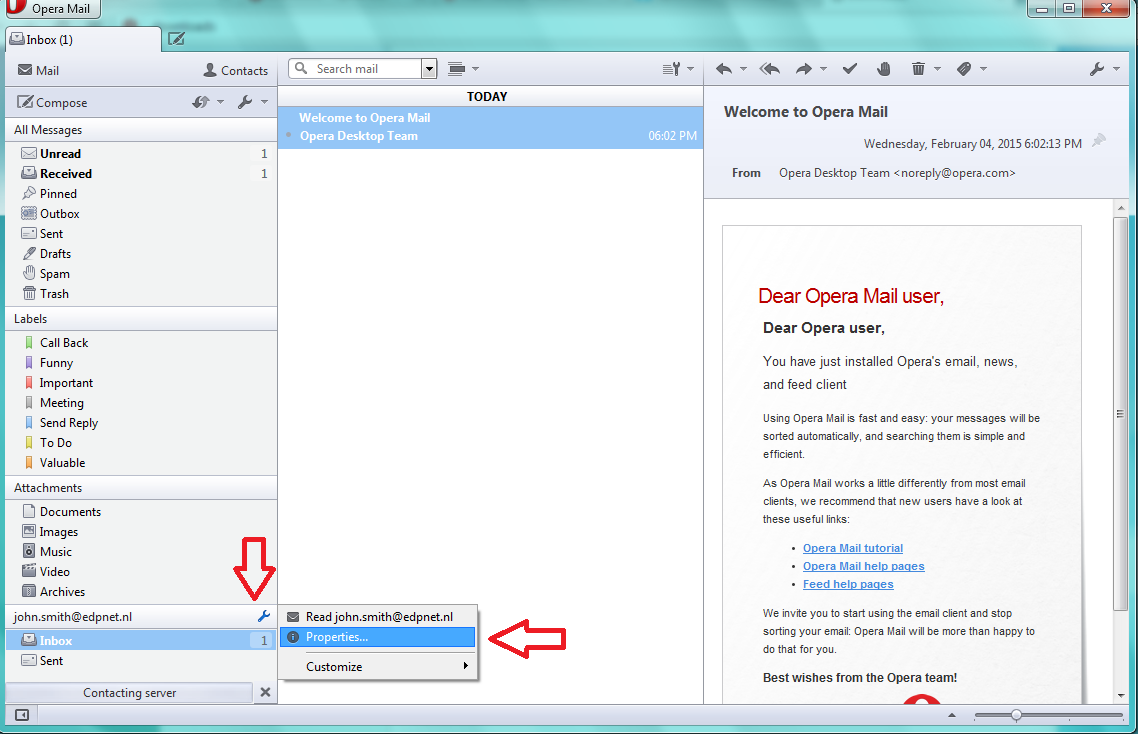Select the To Do label

coord(142,443)
